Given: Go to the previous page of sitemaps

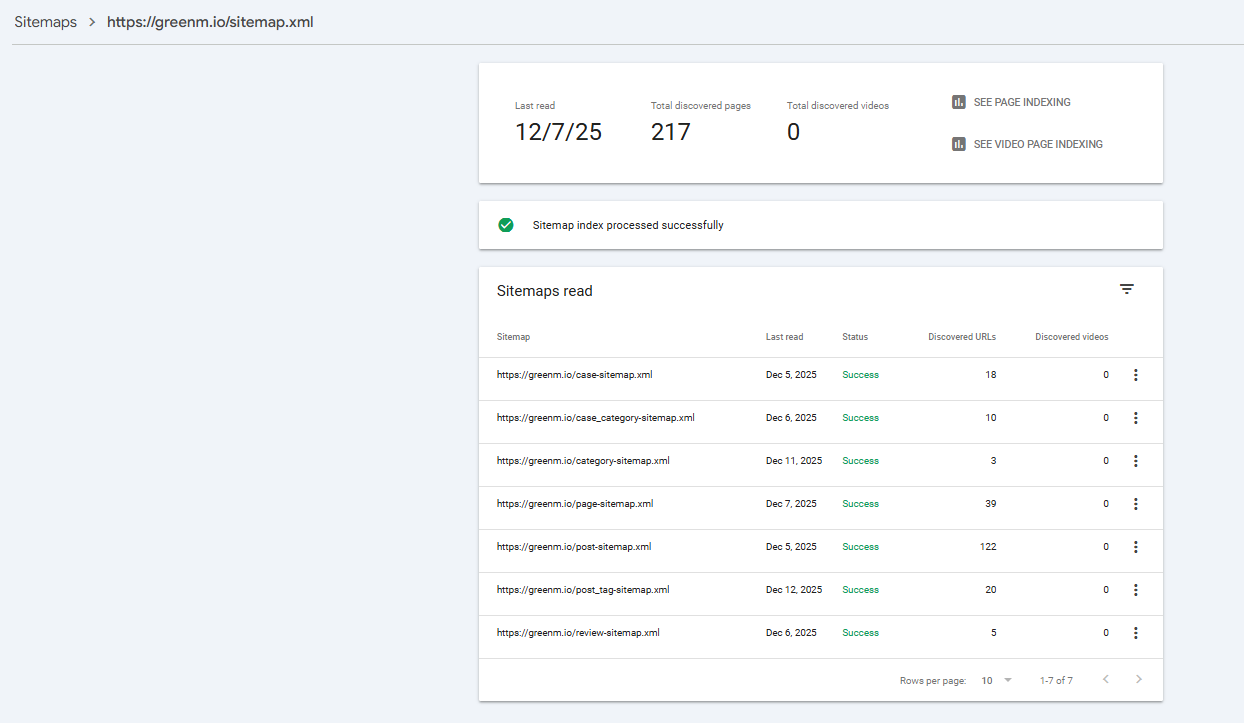Looking at the screenshot, I should pos(1106,680).
